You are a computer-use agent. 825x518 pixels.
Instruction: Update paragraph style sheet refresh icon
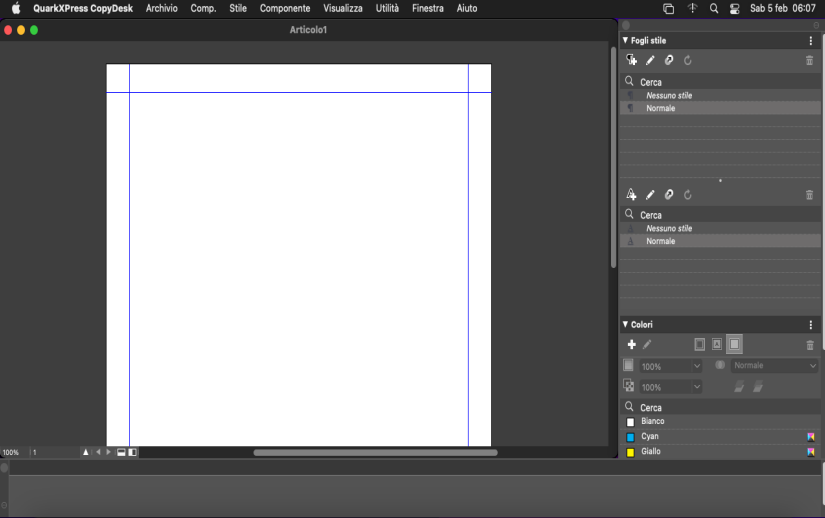coord(688,60)
